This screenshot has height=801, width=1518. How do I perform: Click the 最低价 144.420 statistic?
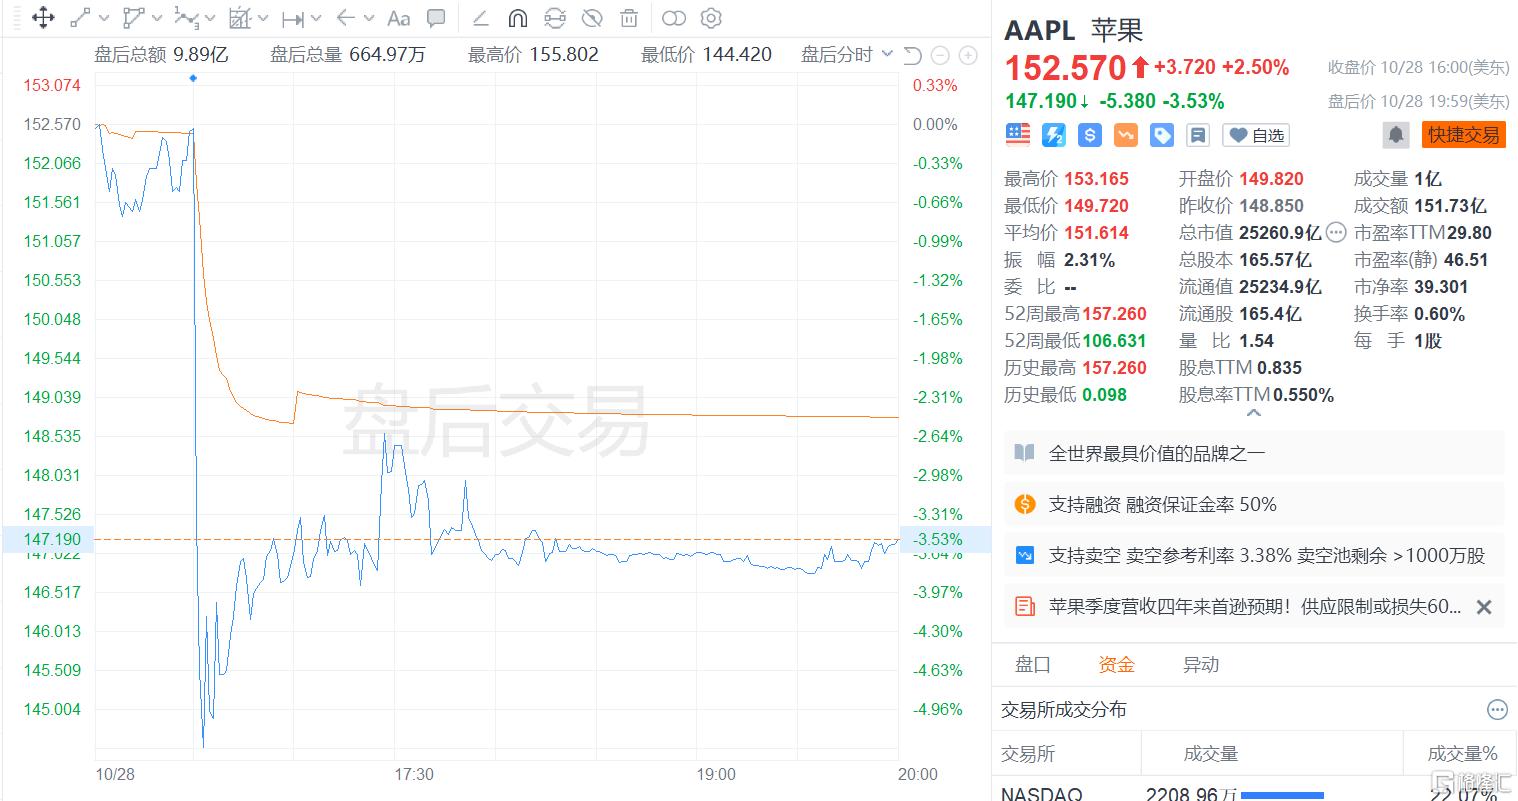tap(706, 55)
